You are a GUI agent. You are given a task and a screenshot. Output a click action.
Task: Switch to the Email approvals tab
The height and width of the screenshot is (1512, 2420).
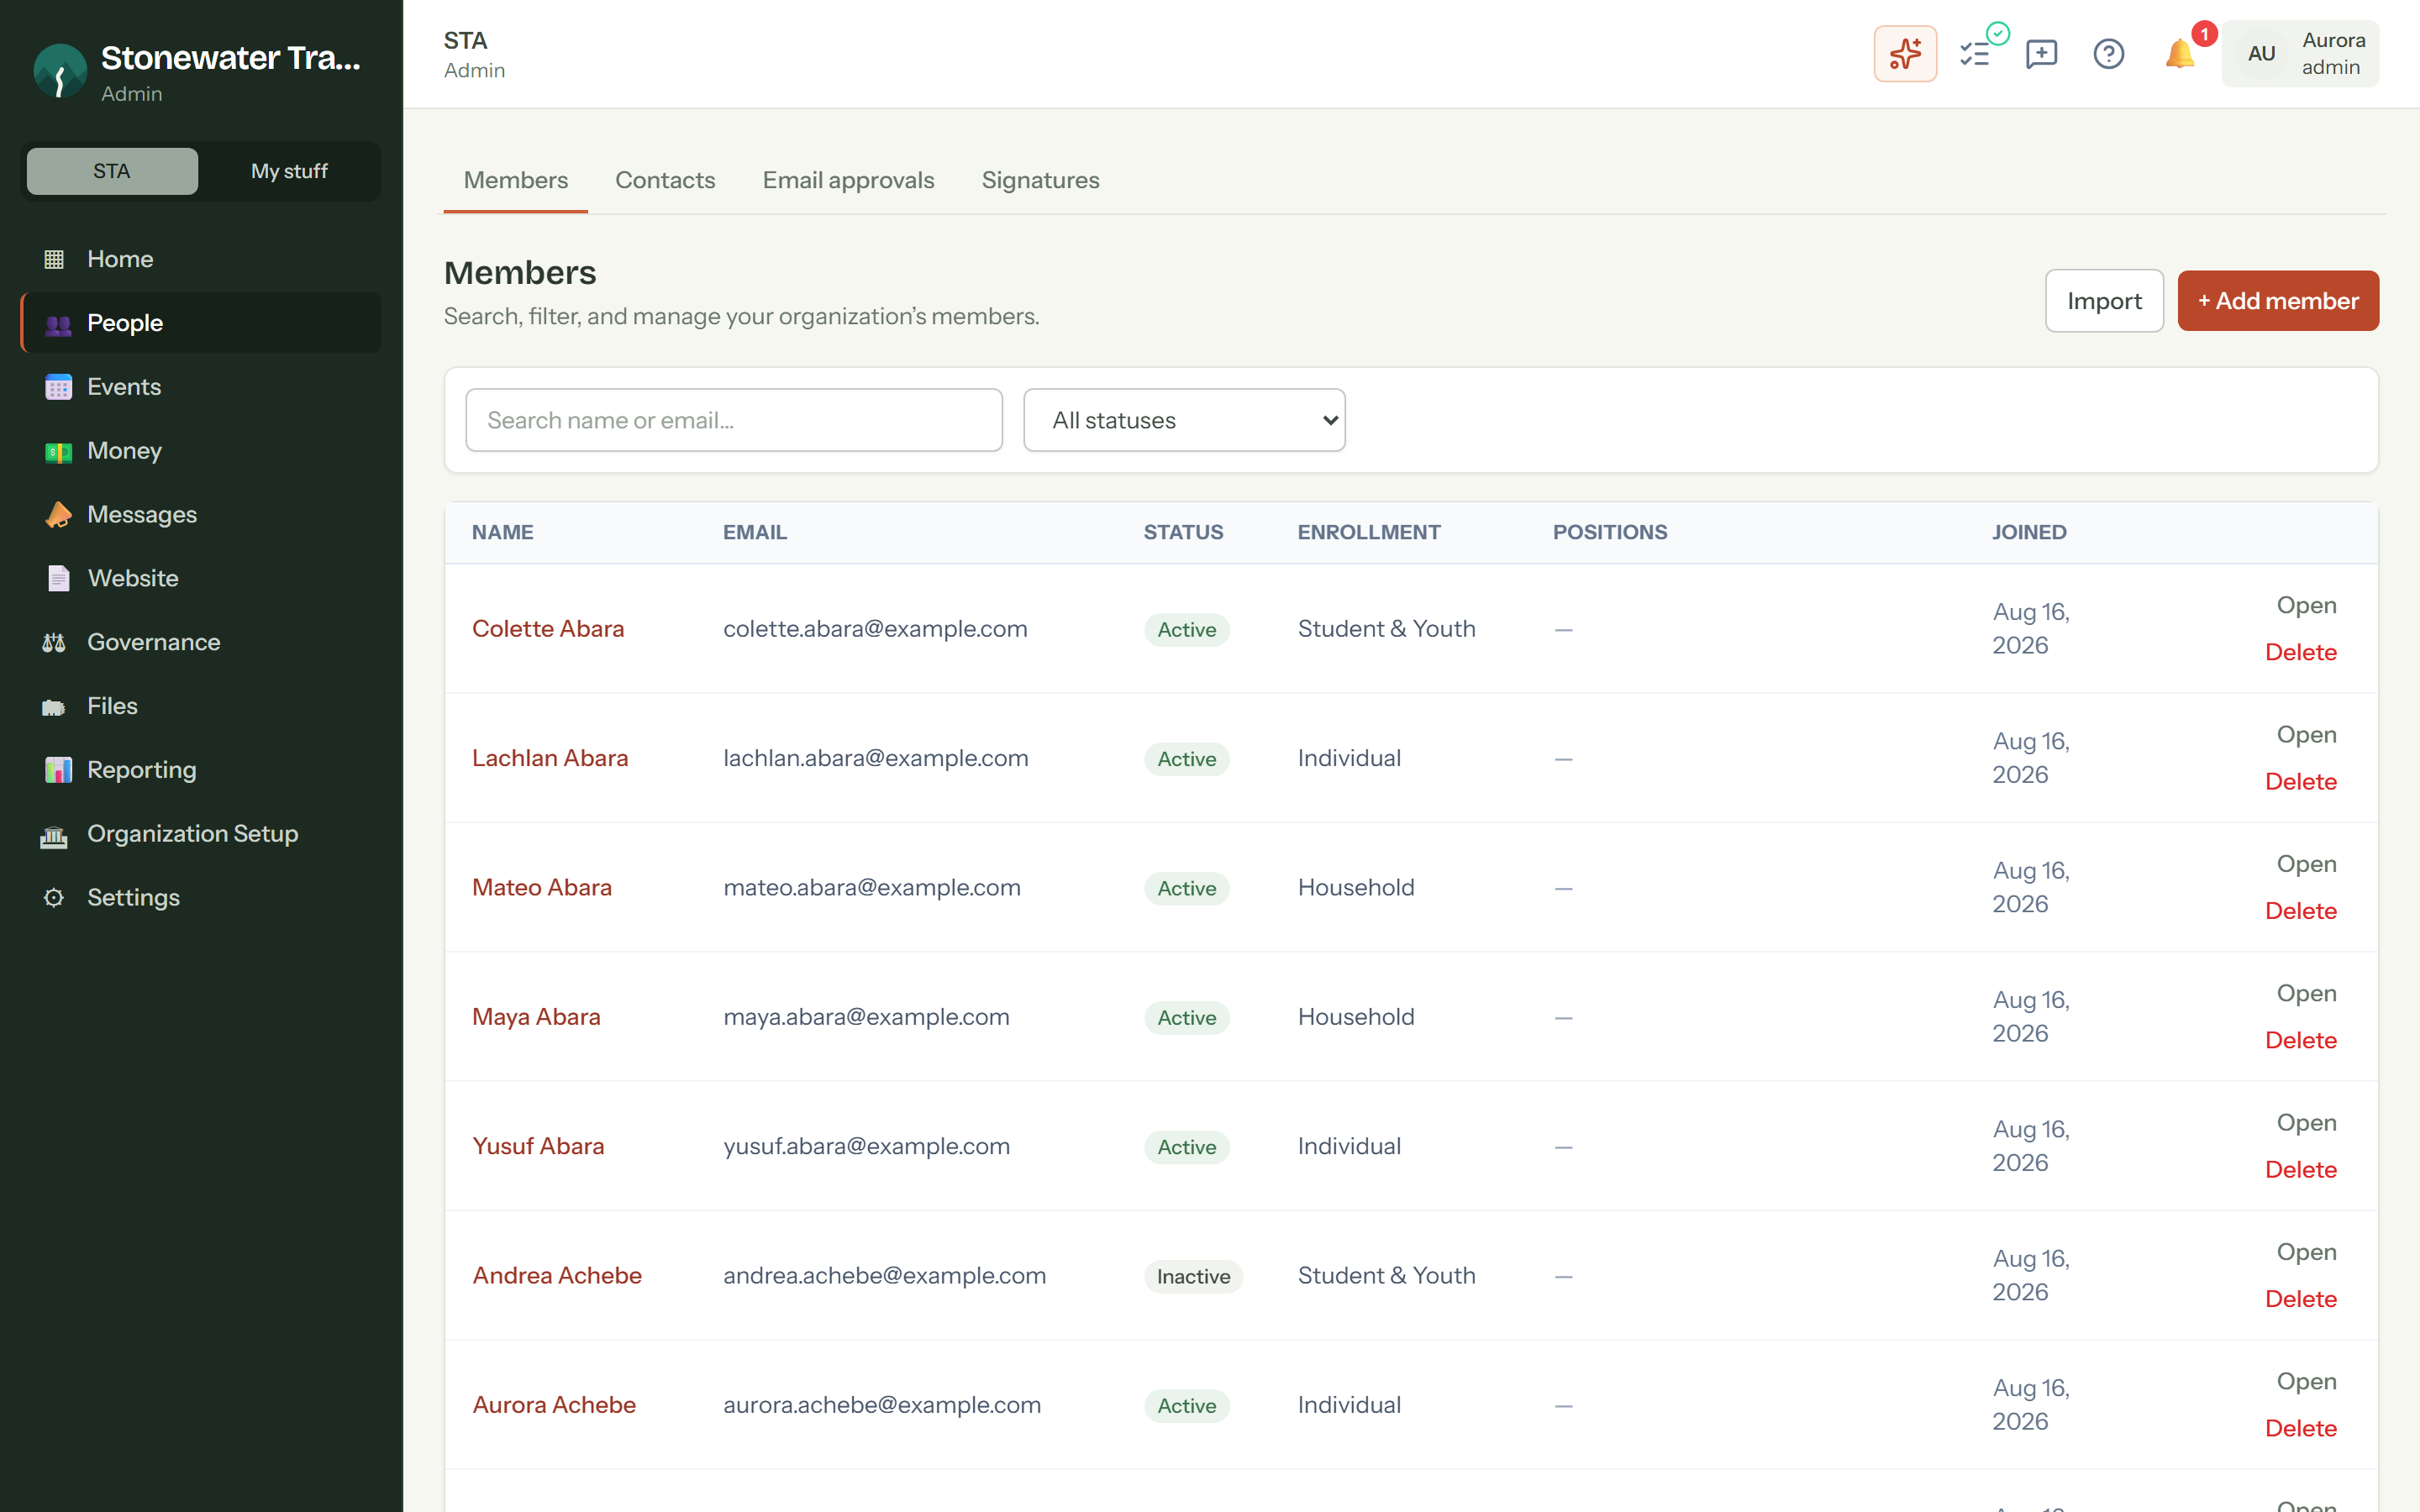[848, 180]
